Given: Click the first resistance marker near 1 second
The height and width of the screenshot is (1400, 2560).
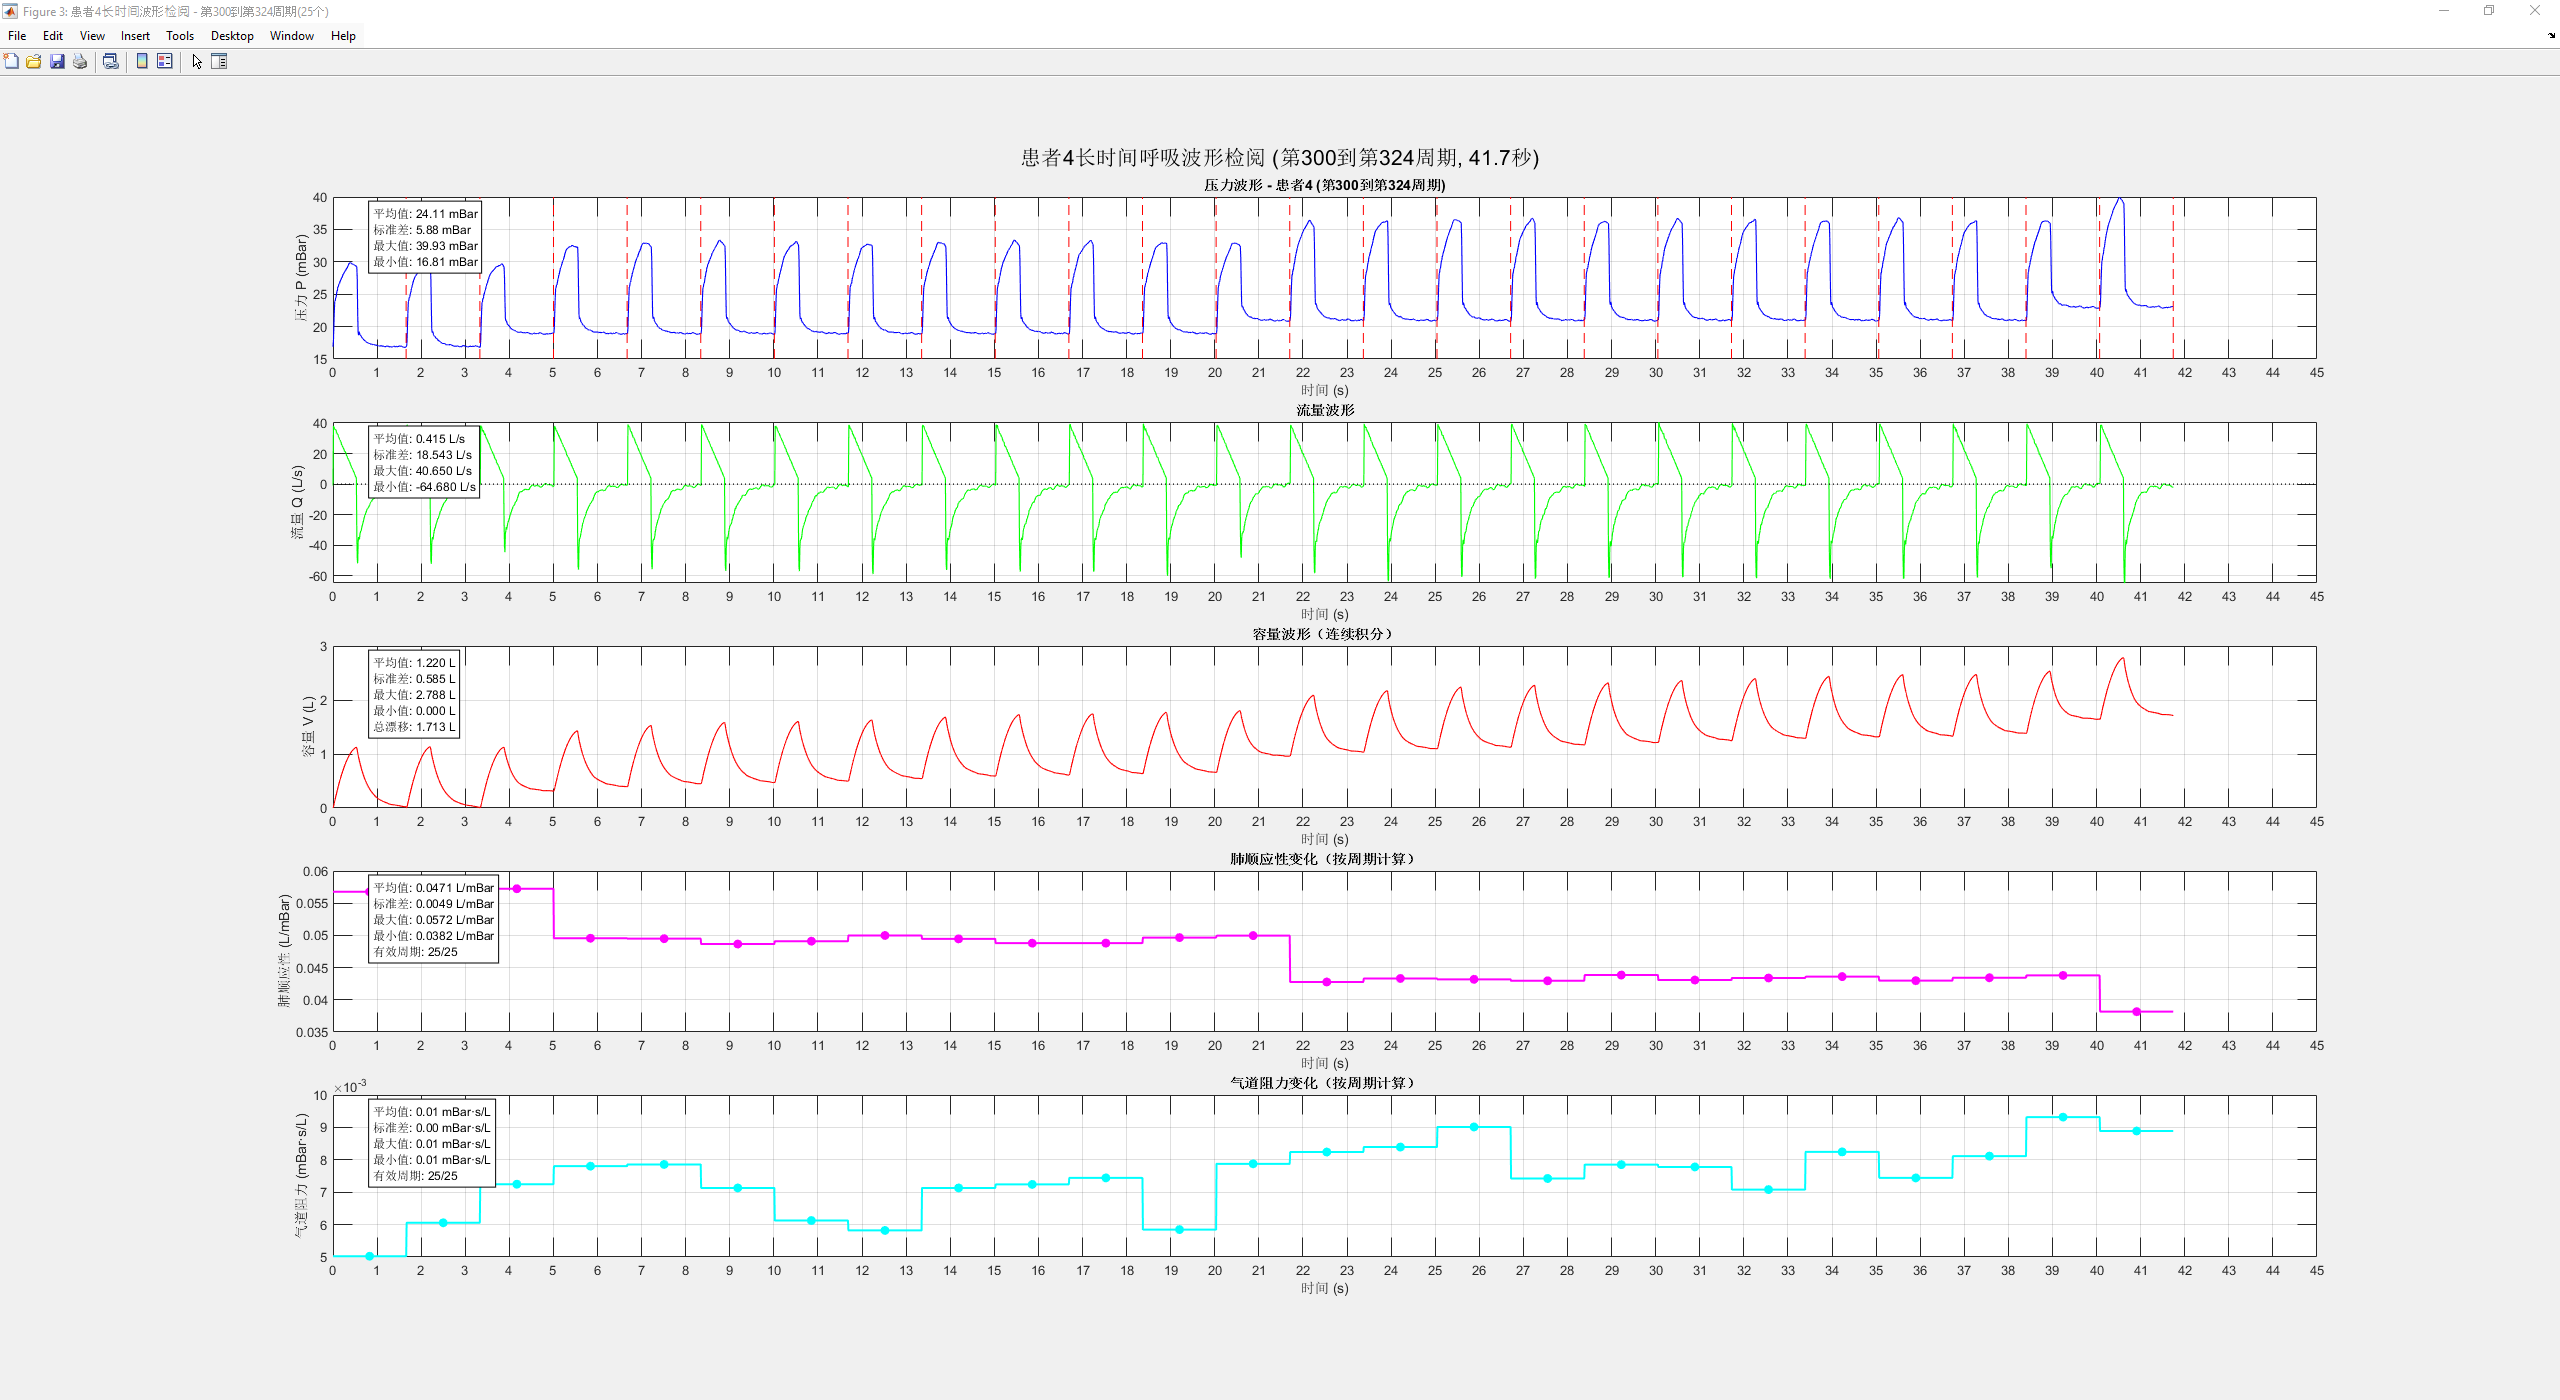Looking at the screenshot, I should 369,1256.
